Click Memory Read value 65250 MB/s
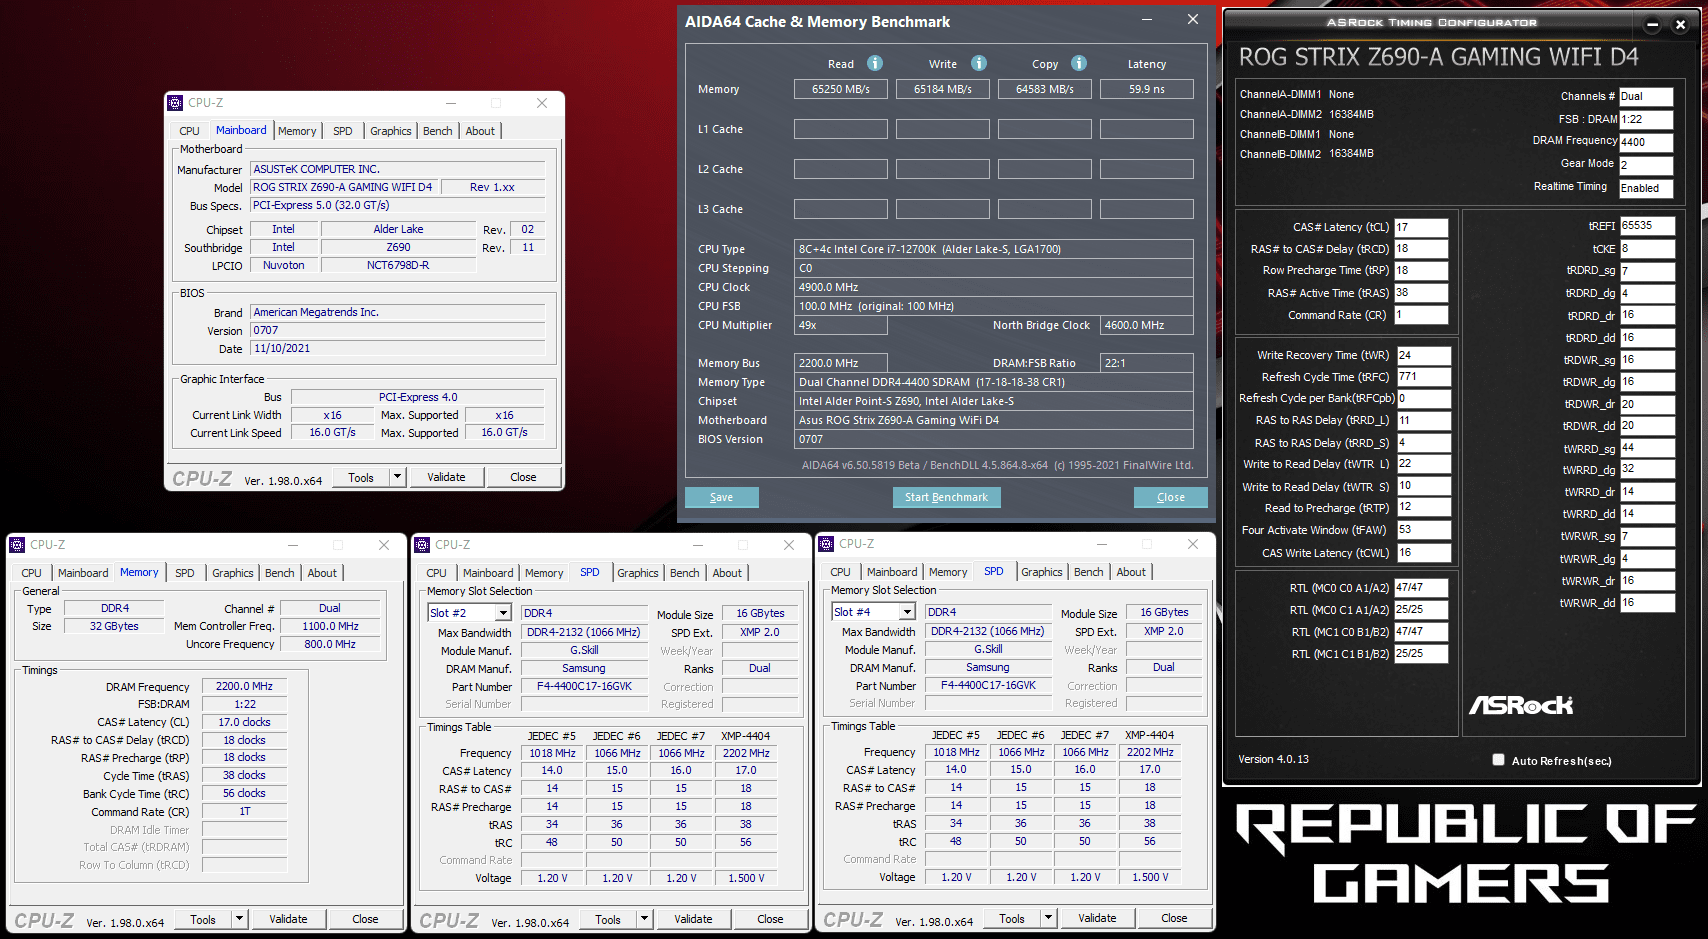 [x=841, y=89]
